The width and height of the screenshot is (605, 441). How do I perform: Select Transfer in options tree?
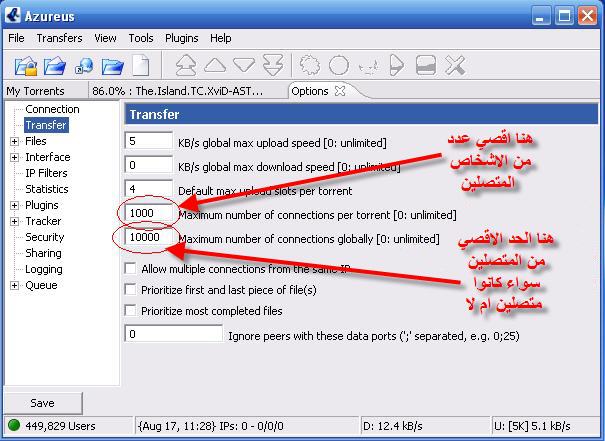[46, 125]
